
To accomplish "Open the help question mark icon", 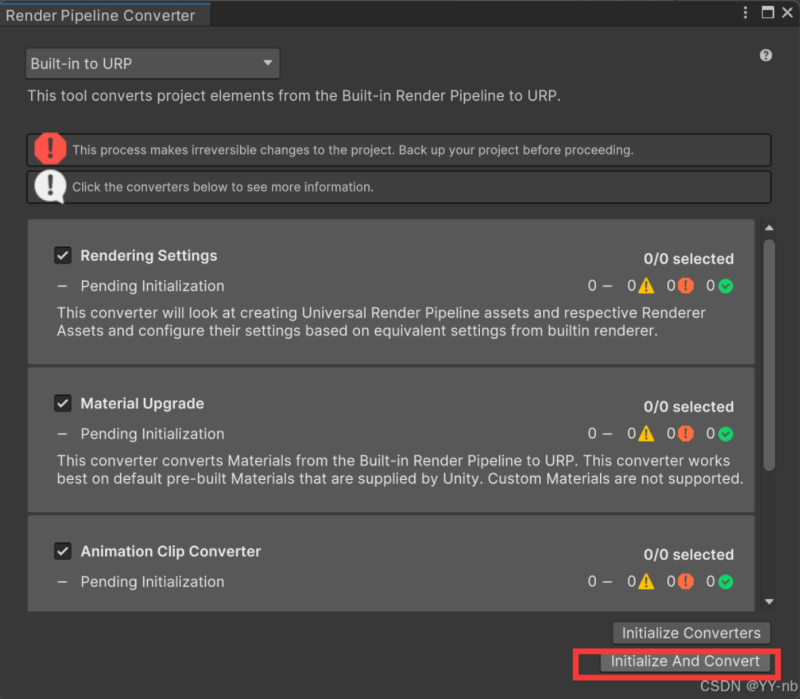I will click(766, 56).
